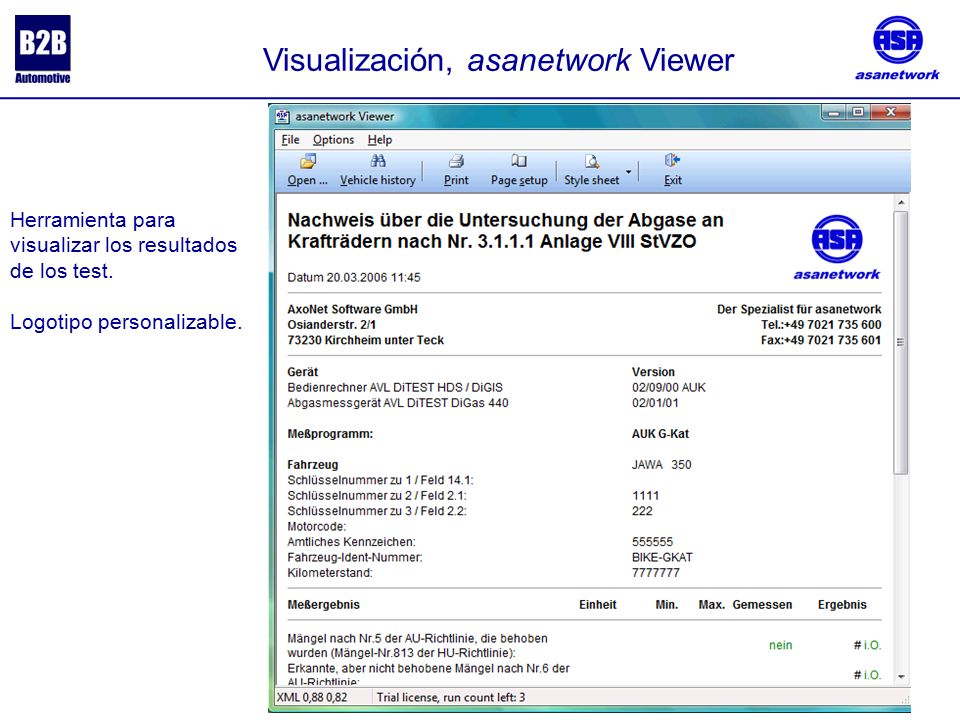Click the 'Datum 20.03.2006 11:45' line
960x720 pixels.
(x=354, y=277)
